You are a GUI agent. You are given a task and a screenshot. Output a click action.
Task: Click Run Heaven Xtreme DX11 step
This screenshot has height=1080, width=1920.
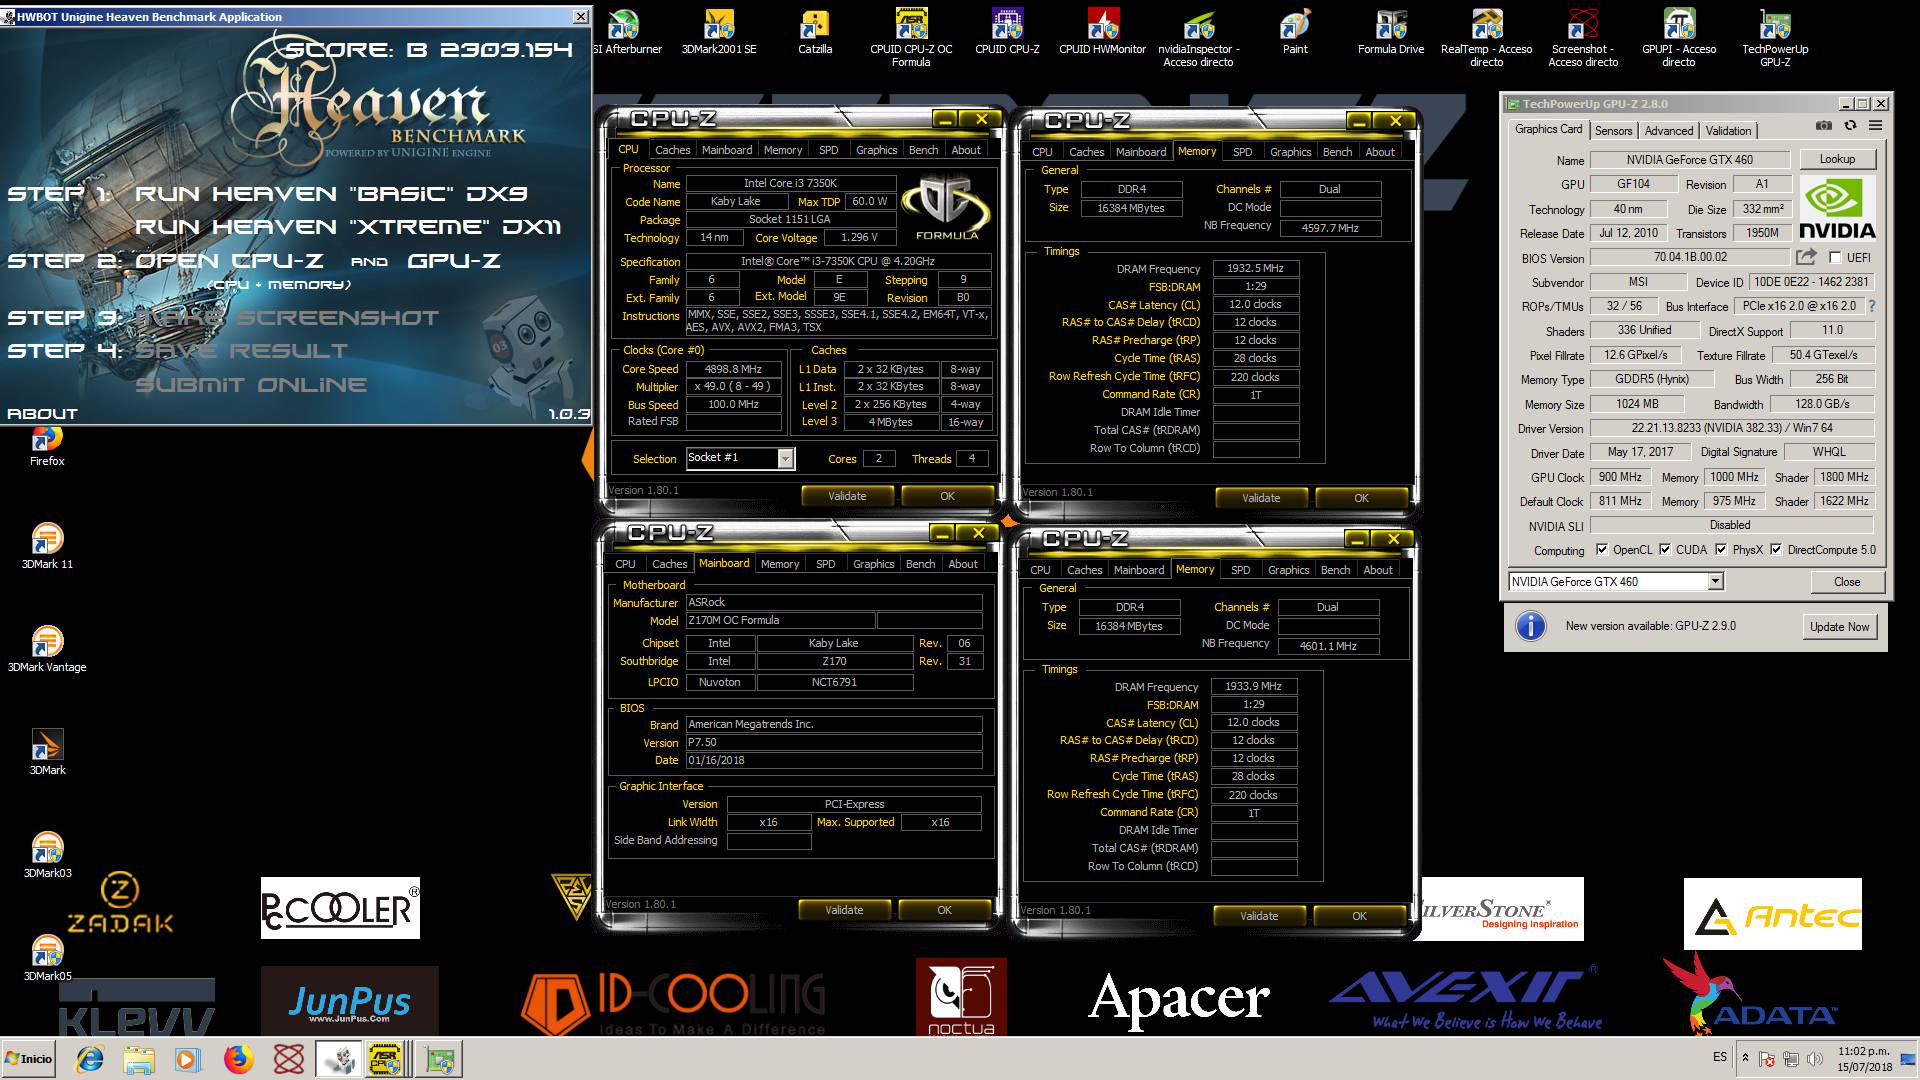(x=348, y=227)
